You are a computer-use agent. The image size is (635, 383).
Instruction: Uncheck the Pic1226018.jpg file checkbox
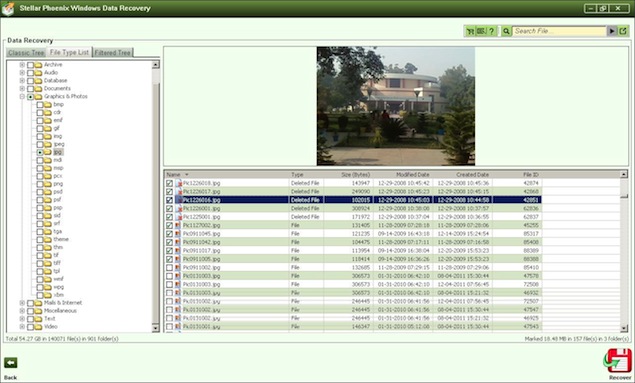[x=169, y=183]
